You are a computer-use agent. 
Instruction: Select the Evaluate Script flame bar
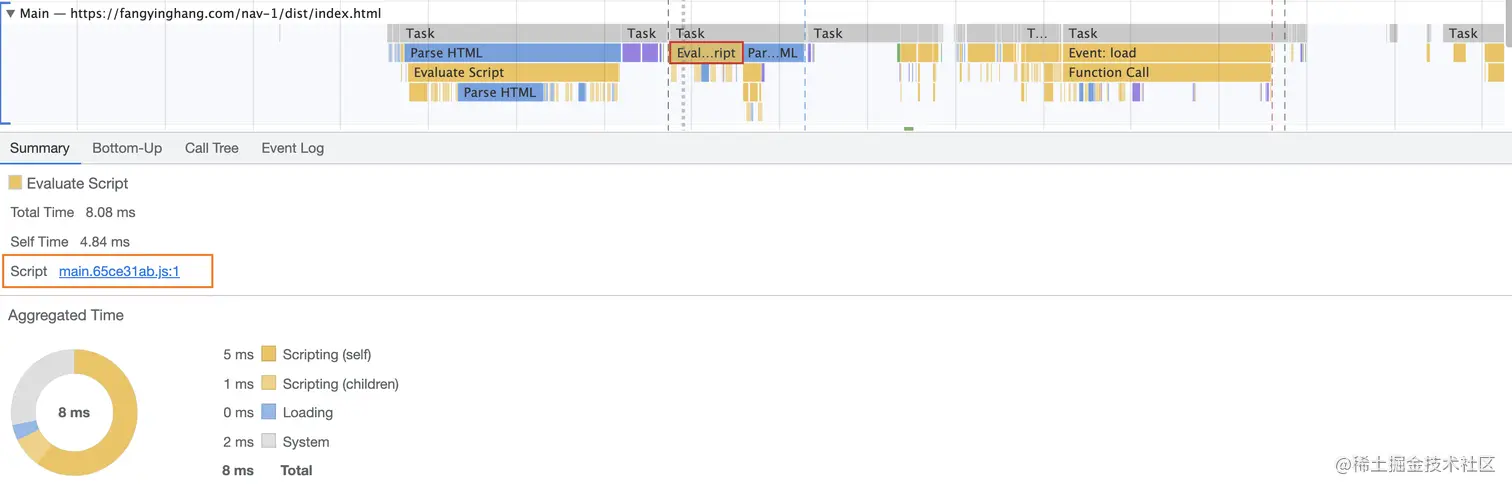pyautogui.click(x=514, y=72)
